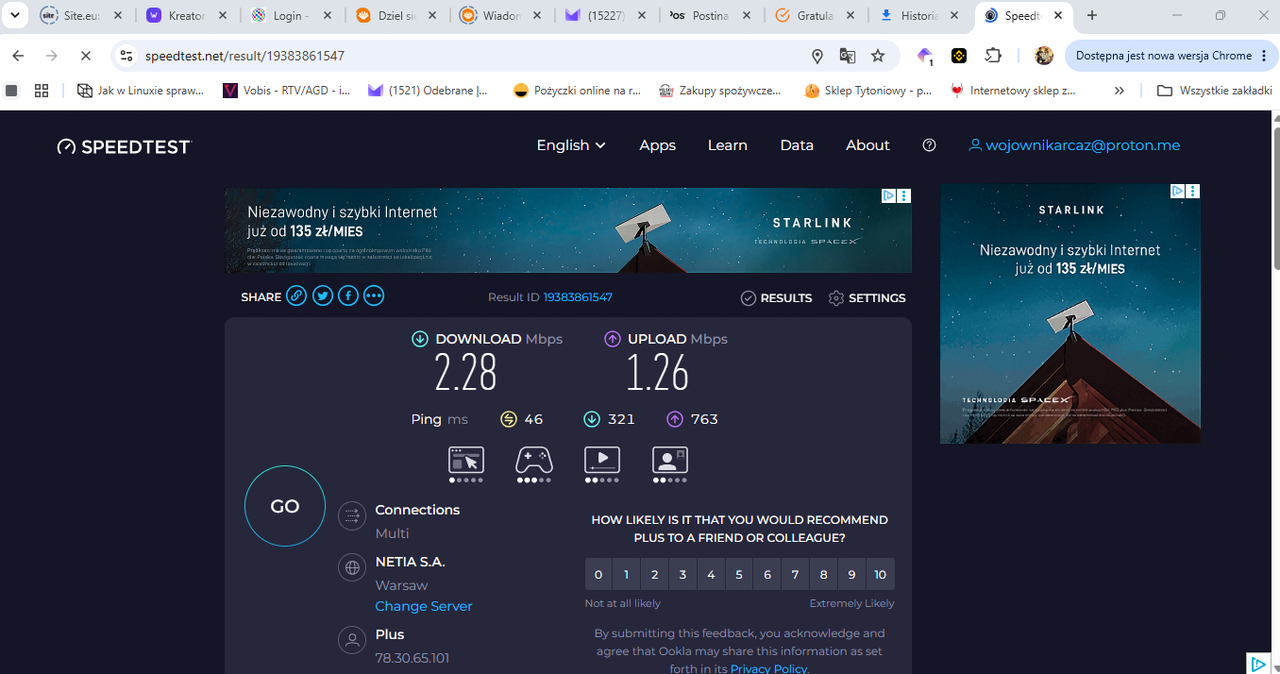Switch to the Gratula browser tab
This screenshot has height=674, width=1280.
(x=816, y=16)
